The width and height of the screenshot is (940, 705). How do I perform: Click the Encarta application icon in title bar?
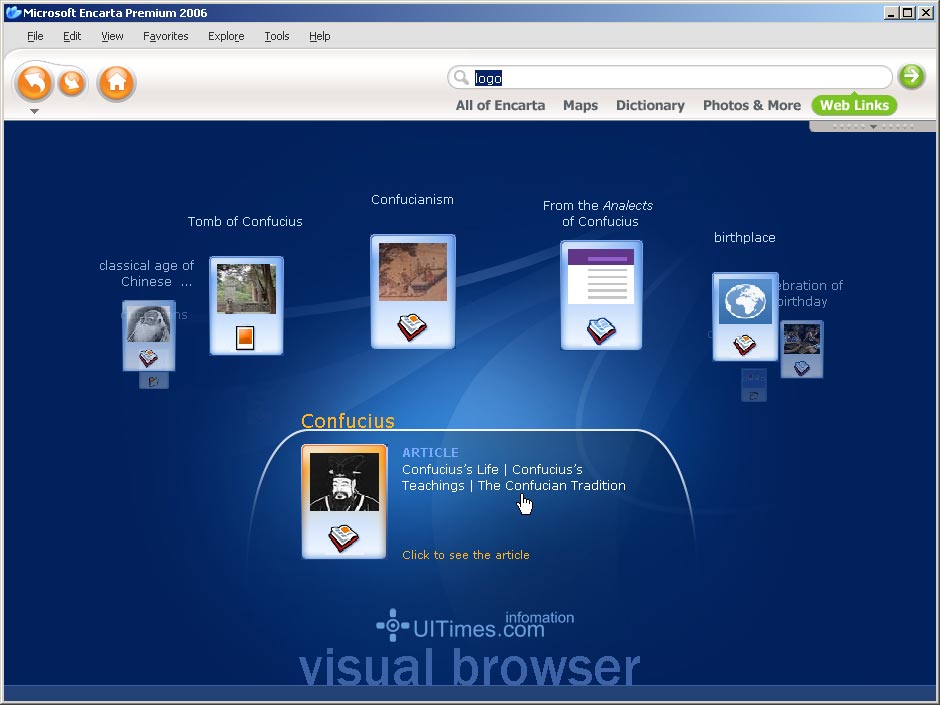coord(13,13)
